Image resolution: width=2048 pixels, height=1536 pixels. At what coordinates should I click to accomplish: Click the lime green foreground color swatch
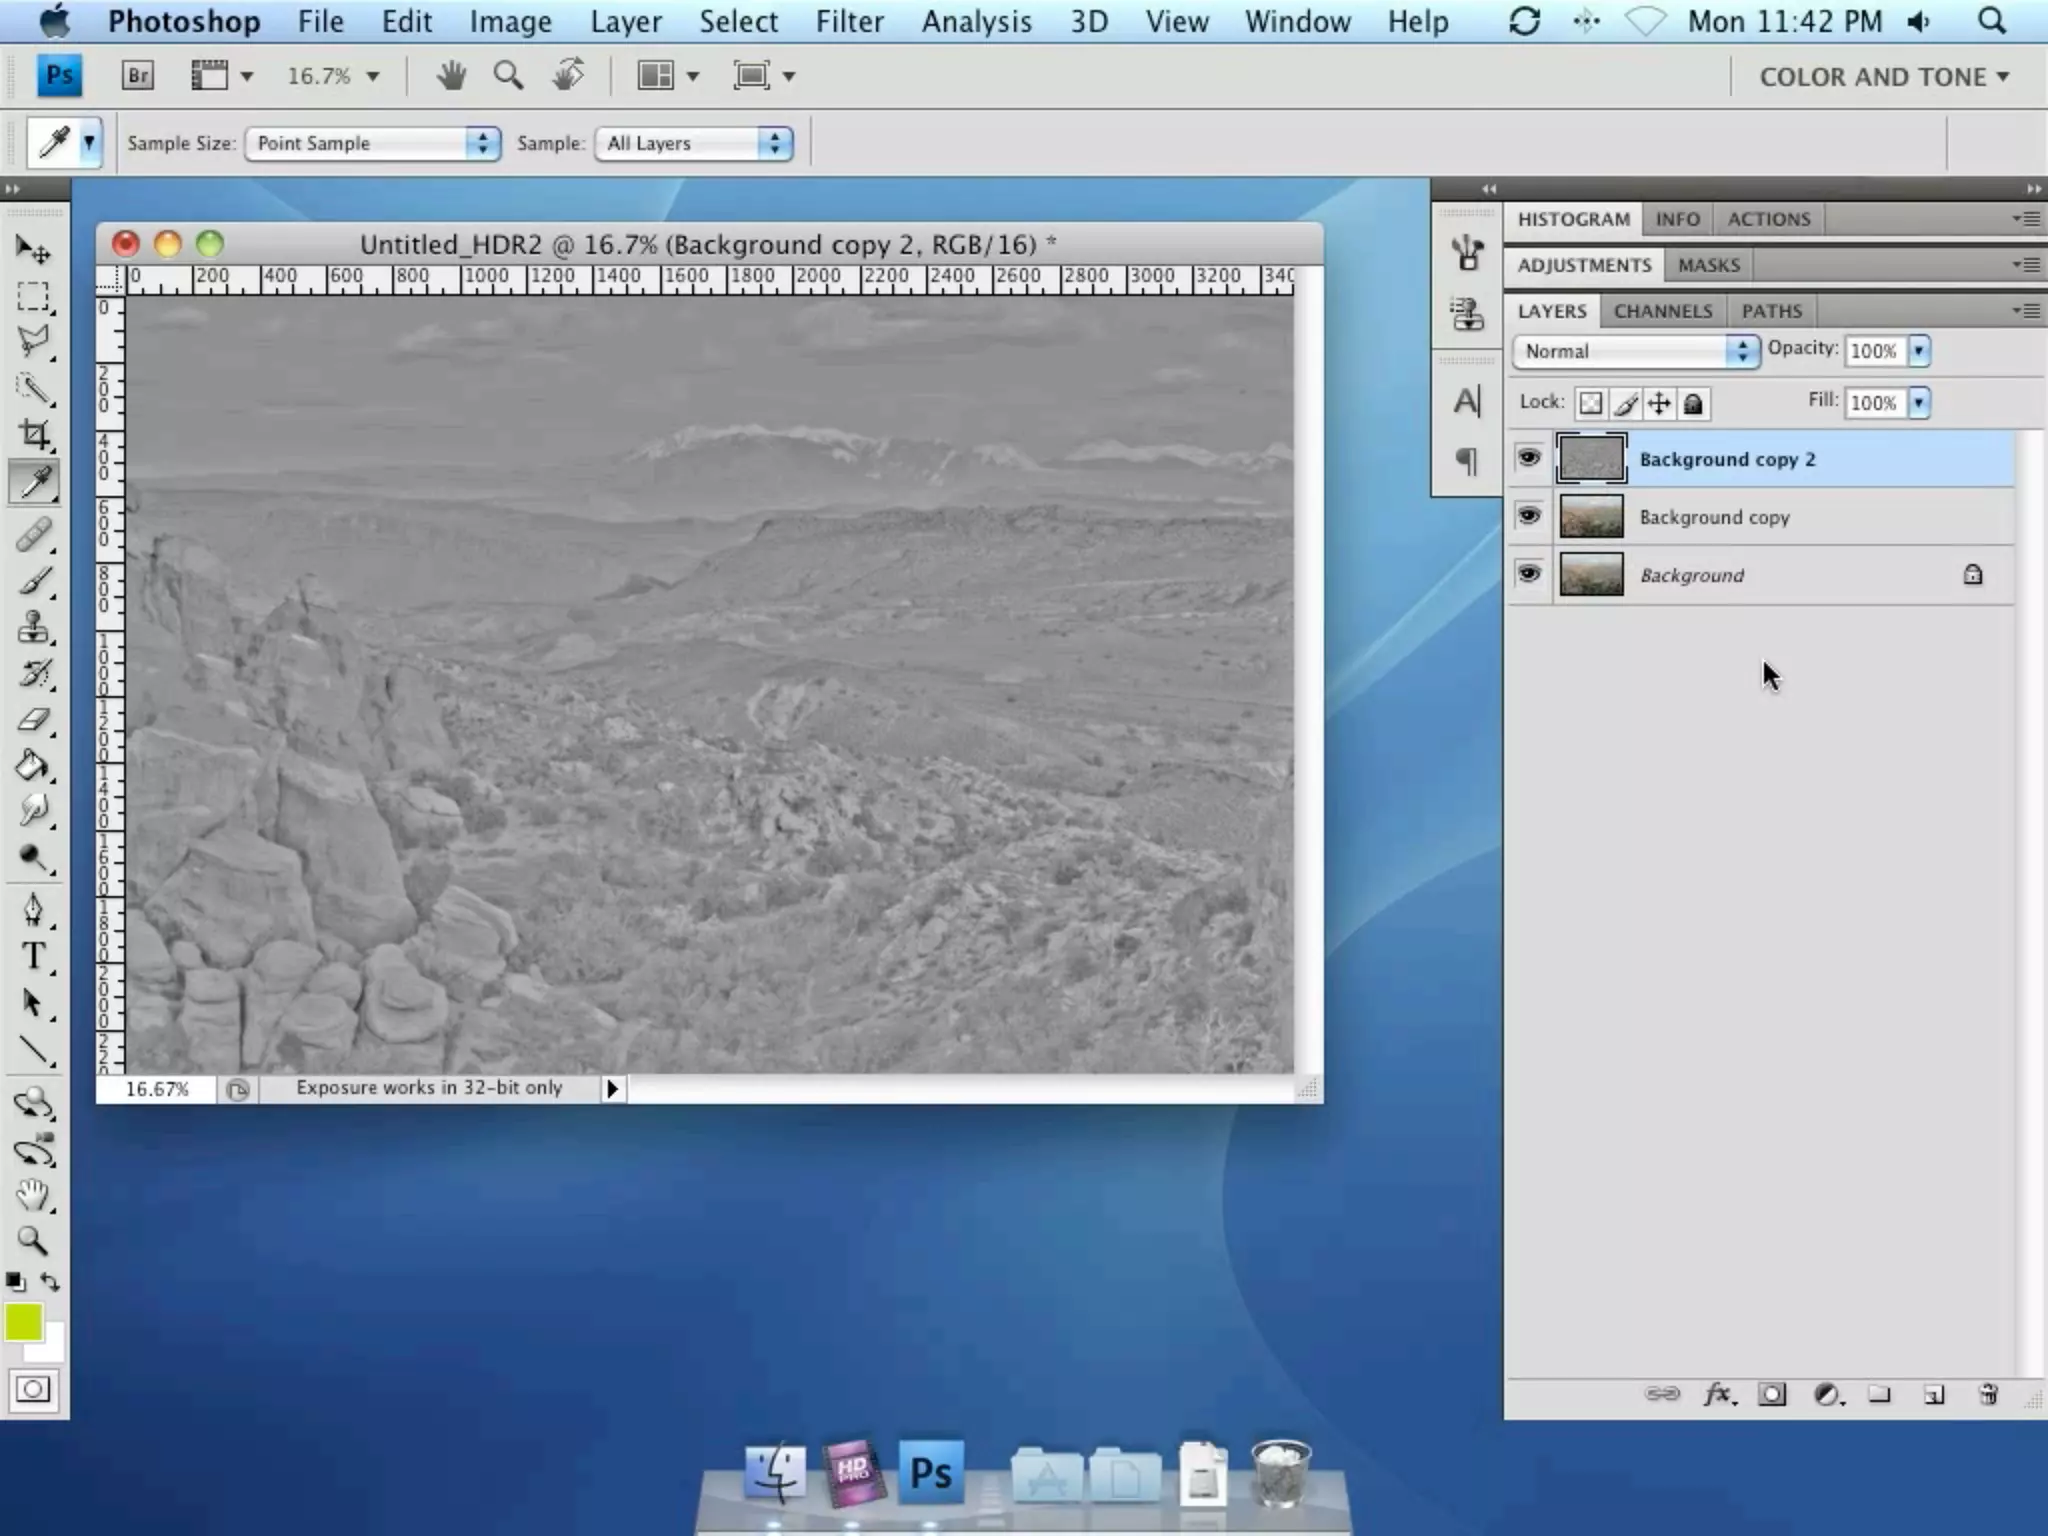pyautogui.click(x=23, y=1322)
